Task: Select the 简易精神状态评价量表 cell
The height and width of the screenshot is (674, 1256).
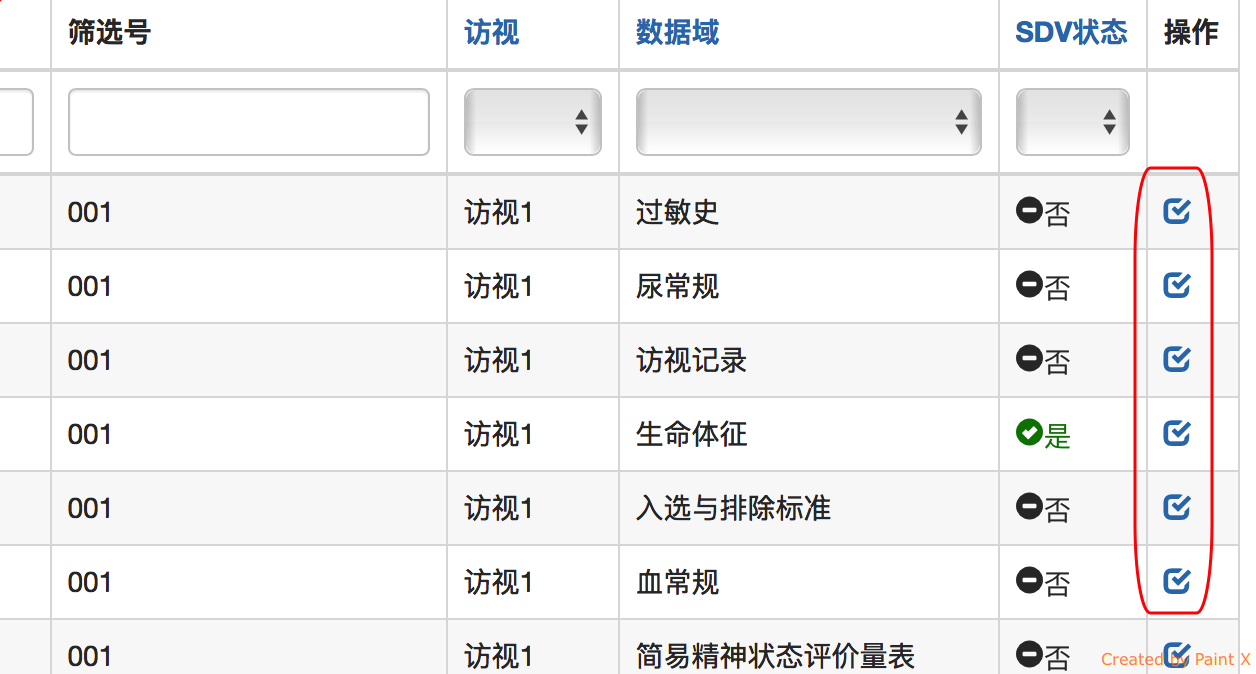Action: click(x=775, y=656)
